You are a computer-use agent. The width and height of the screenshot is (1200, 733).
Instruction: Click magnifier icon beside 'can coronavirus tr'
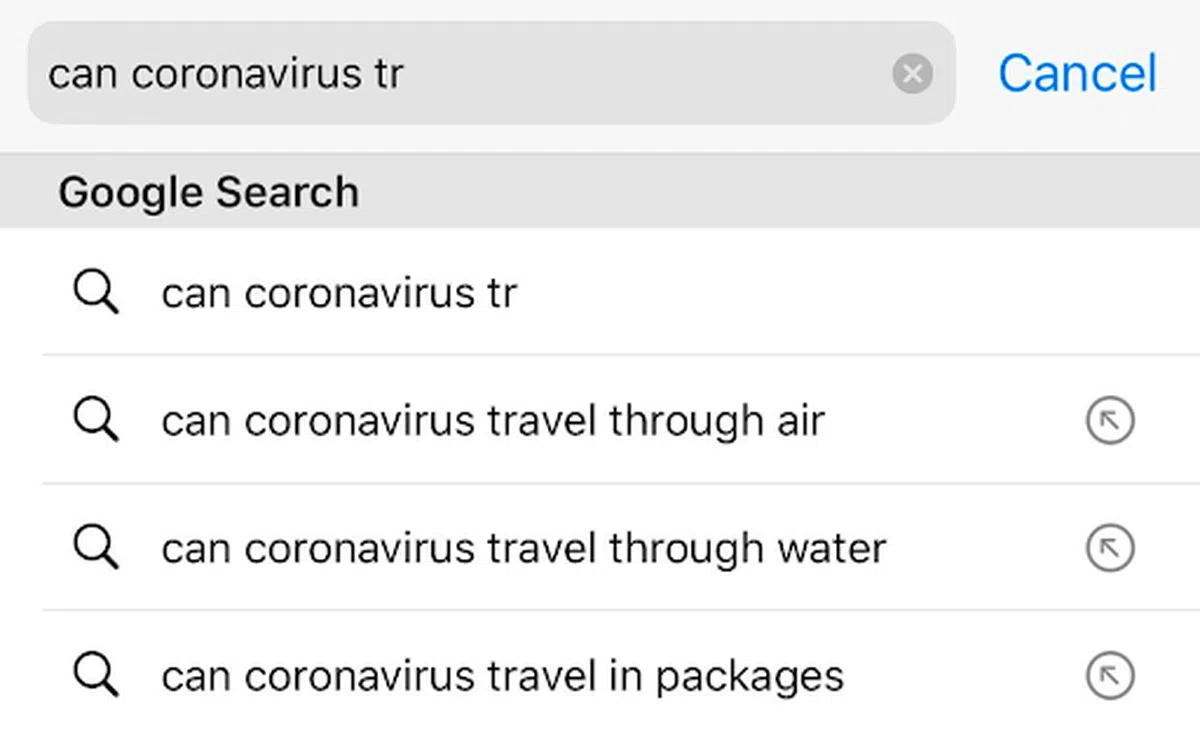96,293
